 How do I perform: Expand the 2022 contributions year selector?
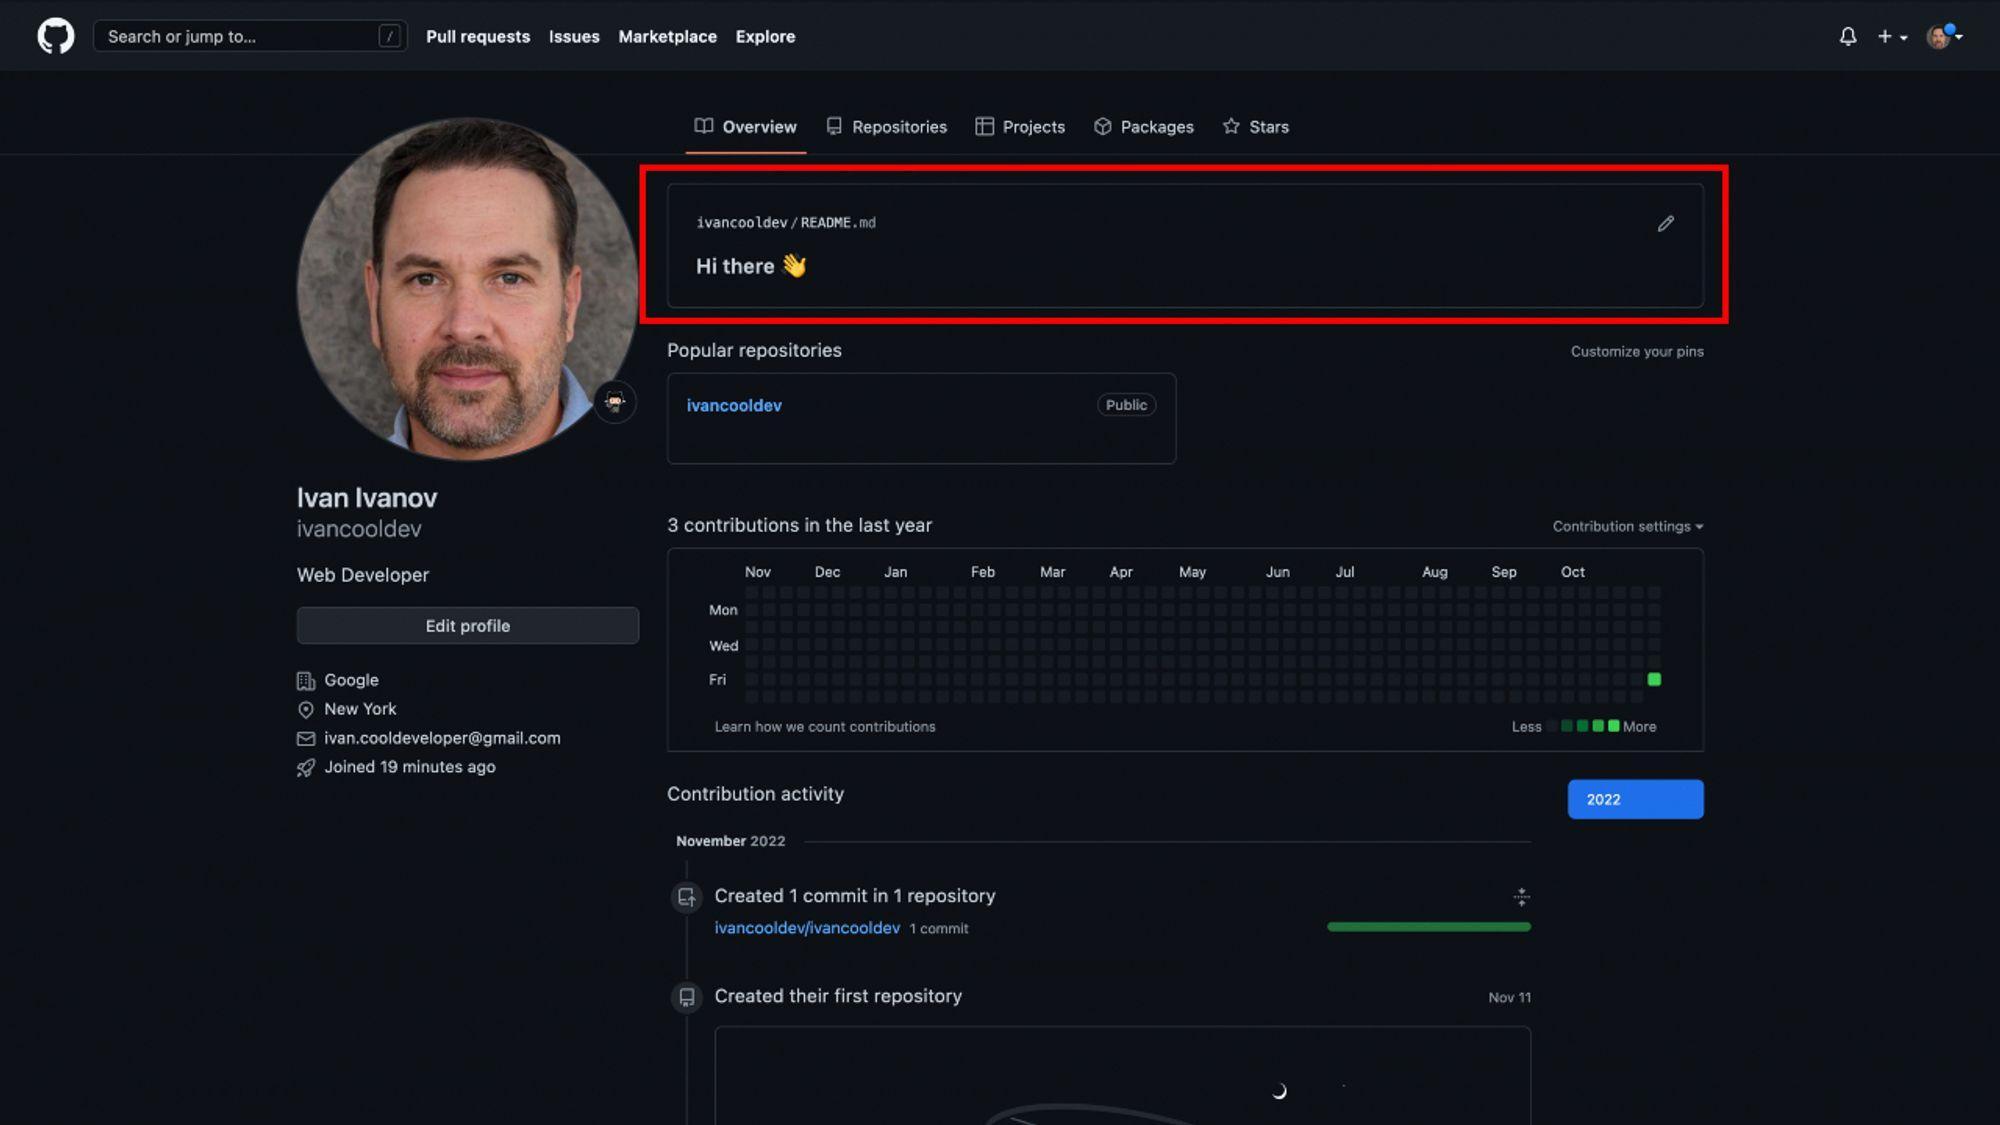pos(1635,798)
